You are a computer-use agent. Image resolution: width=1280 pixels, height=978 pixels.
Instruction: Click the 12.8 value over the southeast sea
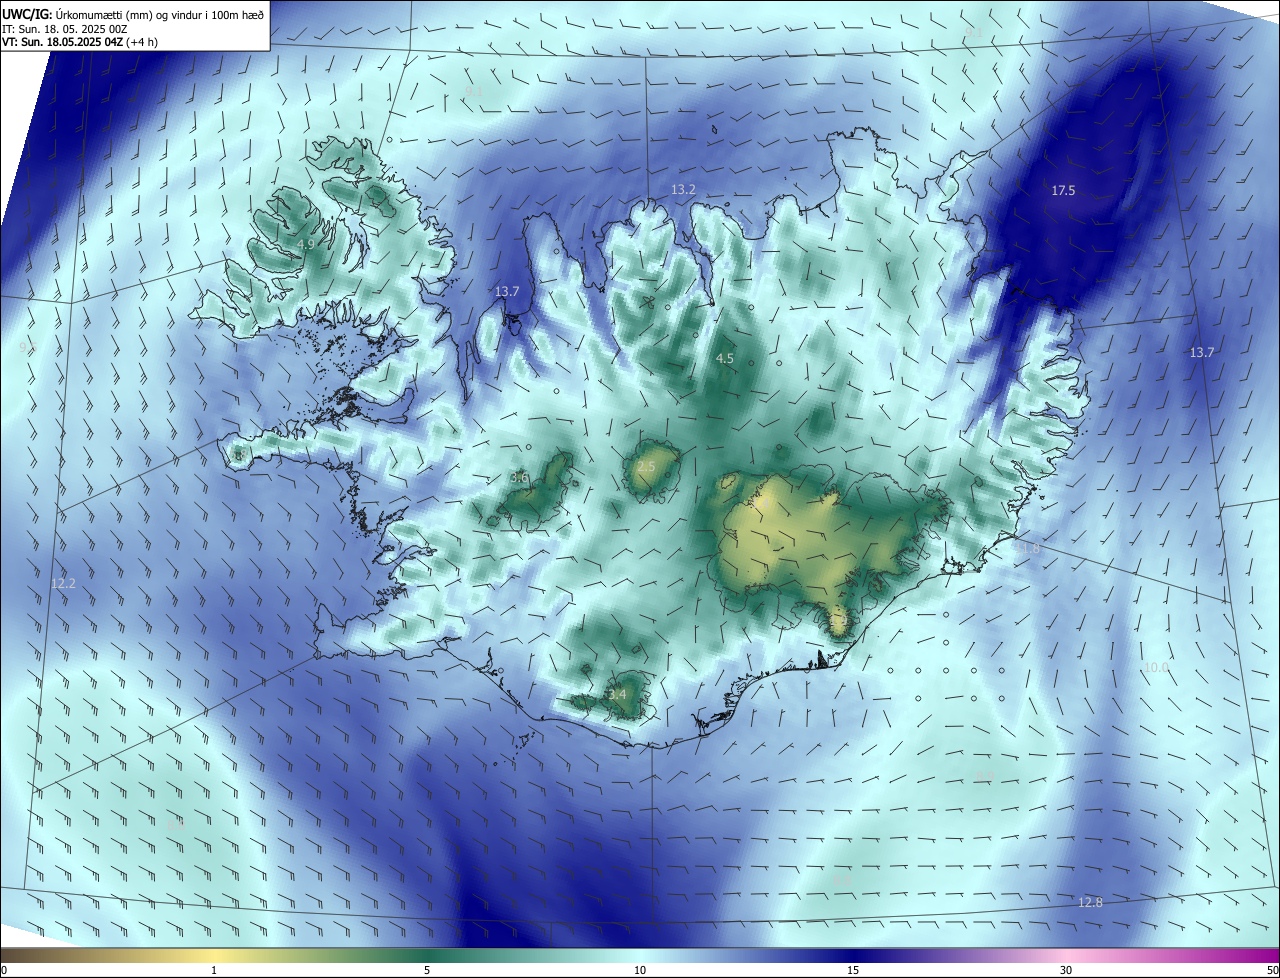coord(1090,902)
